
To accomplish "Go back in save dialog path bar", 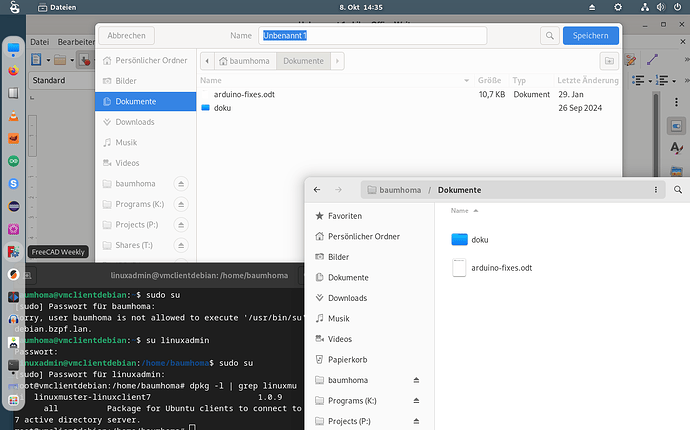I will pos(207,61).
